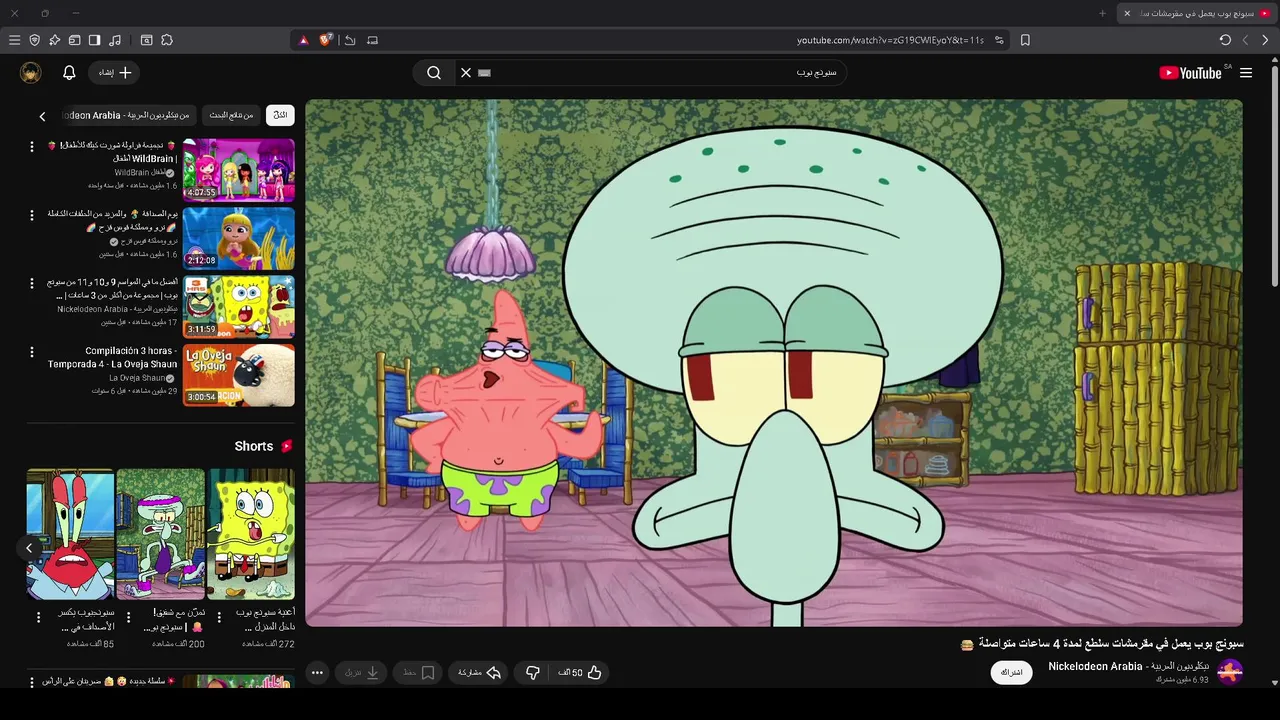The image size is (1280, 720).
Task: Select the SpongeBob YouTube browser tab
Action: click(x=1198, y=13)
